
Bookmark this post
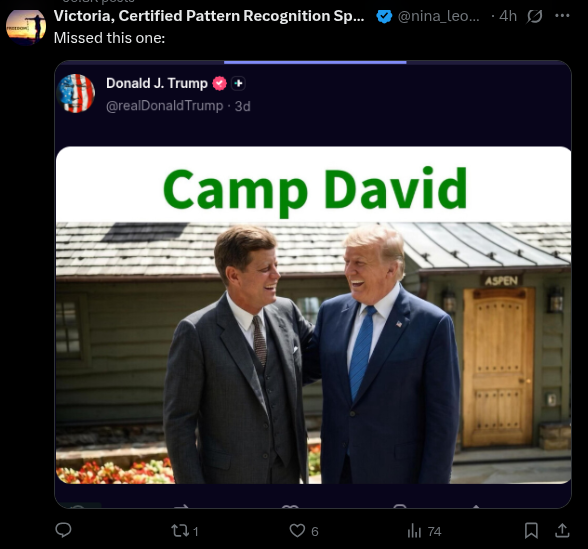pyautogui.click(x=531, y=531)
